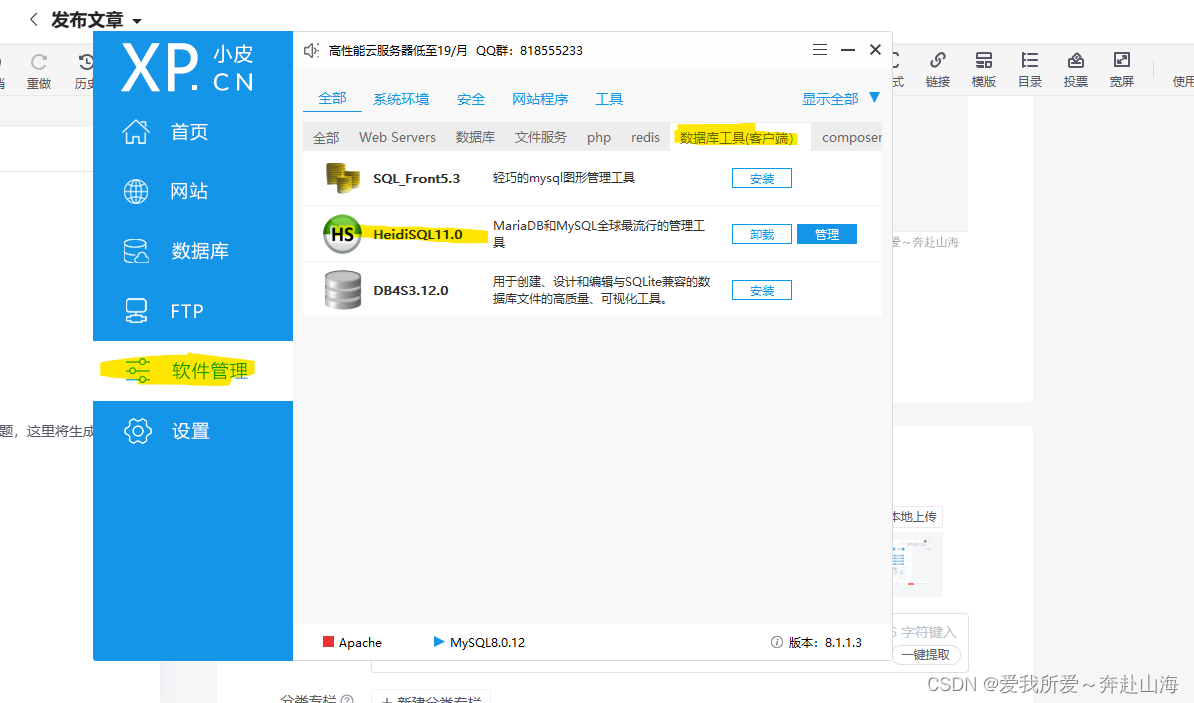Viewport: 1194px width, 703px height.
Task: Click the SQL_Front5.3 name text
Action: [x=417, y=179]
